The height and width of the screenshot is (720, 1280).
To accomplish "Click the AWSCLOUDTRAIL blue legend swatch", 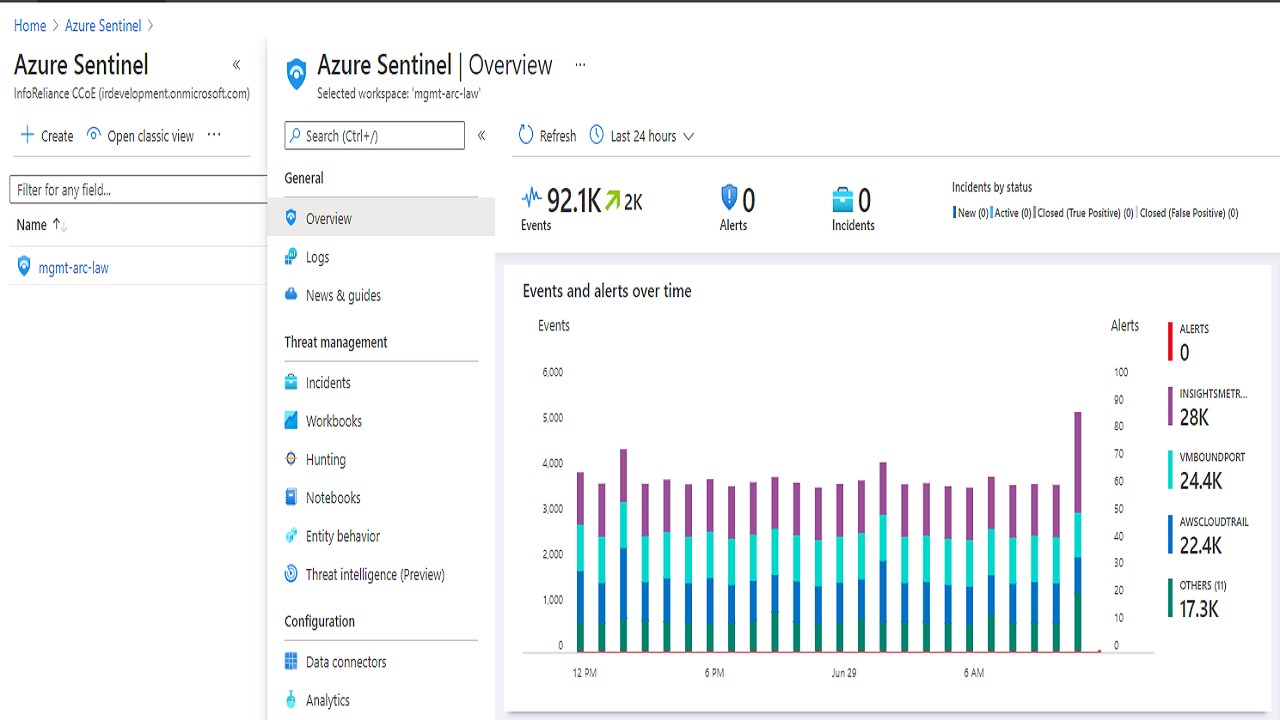I will coord(1171,535).
